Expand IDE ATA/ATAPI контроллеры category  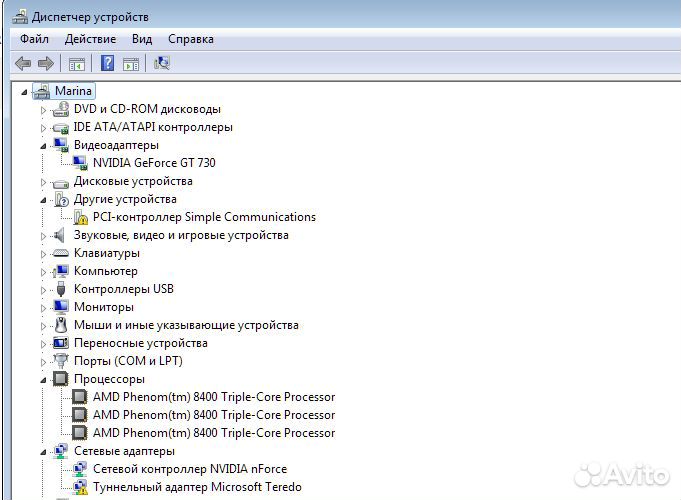(x=43, y=128)
